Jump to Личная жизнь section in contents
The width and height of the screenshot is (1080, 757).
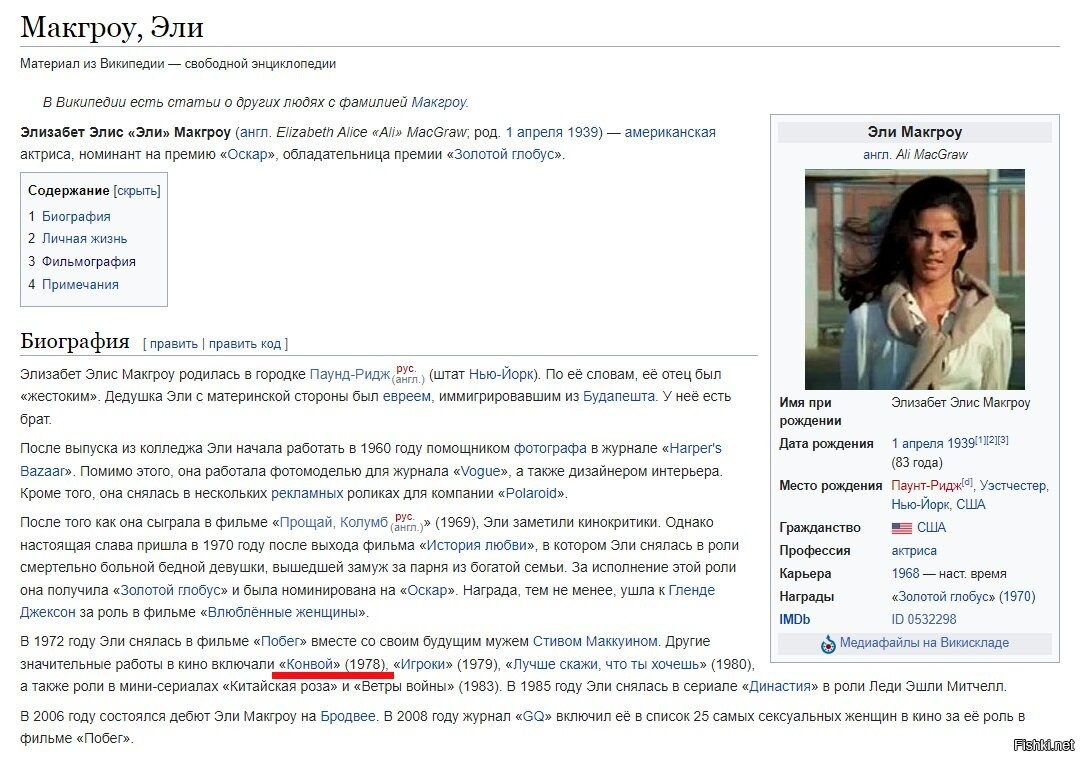(84, 239)
